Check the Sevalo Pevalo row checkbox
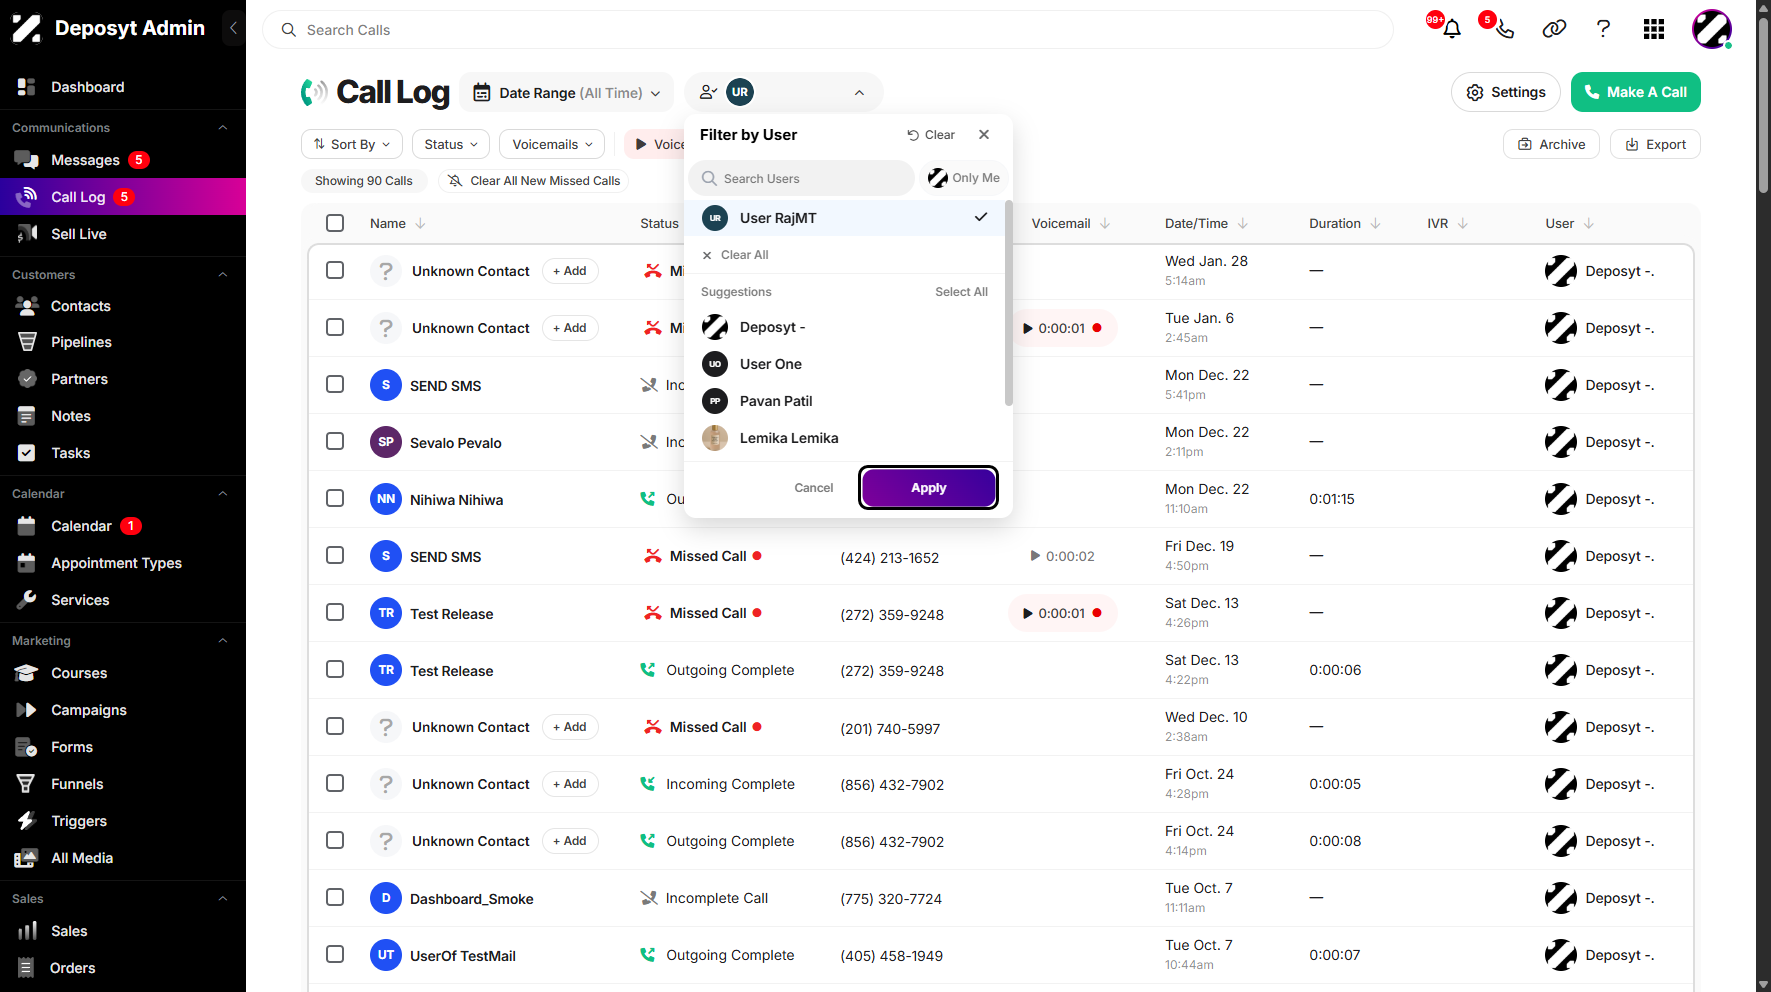The height and width of the screenshot is (992, 1771). (335, 441)
